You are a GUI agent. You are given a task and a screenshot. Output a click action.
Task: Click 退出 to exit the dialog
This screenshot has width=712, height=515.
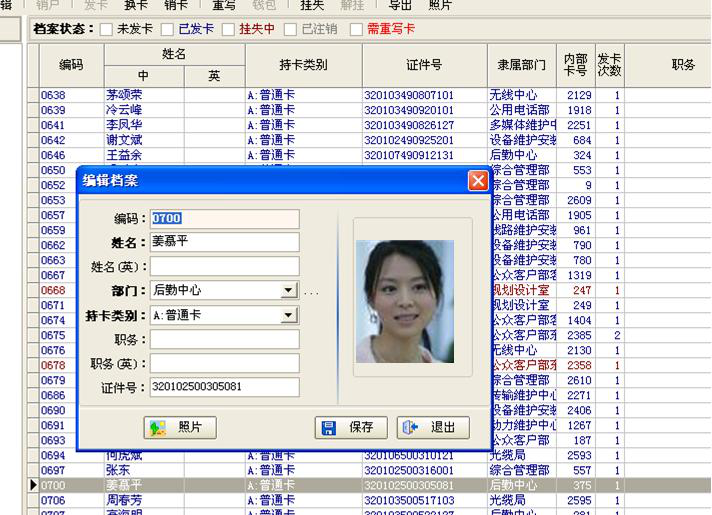point(433,428)
